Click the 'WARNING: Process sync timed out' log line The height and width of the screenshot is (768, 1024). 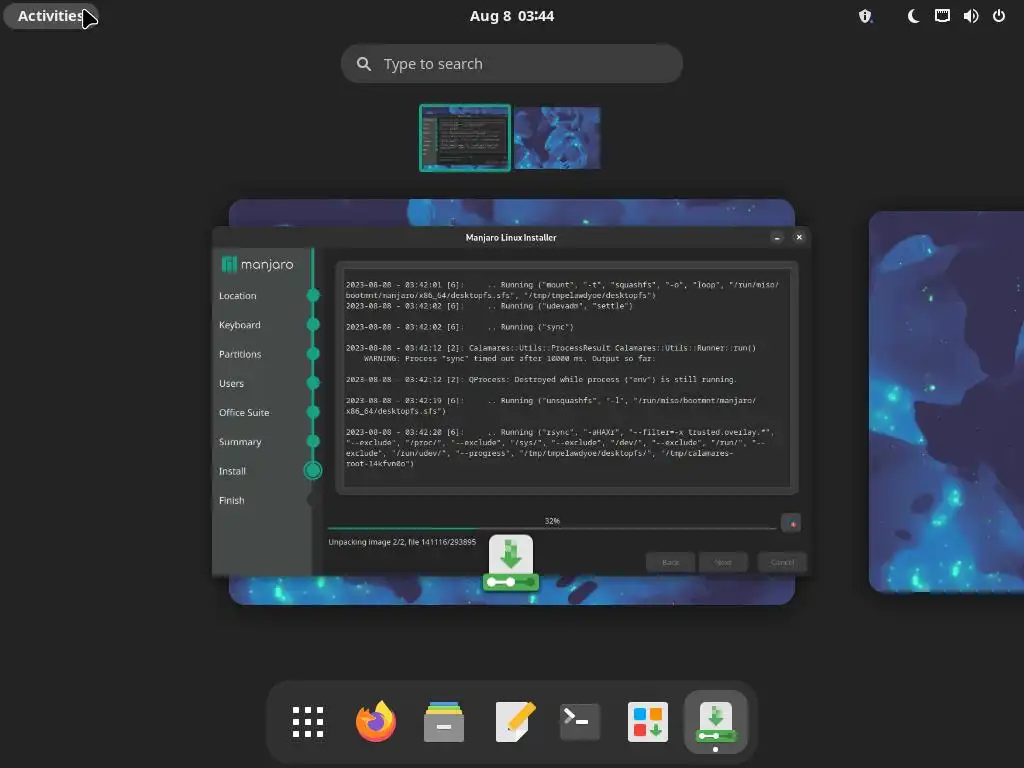point(509,359)
